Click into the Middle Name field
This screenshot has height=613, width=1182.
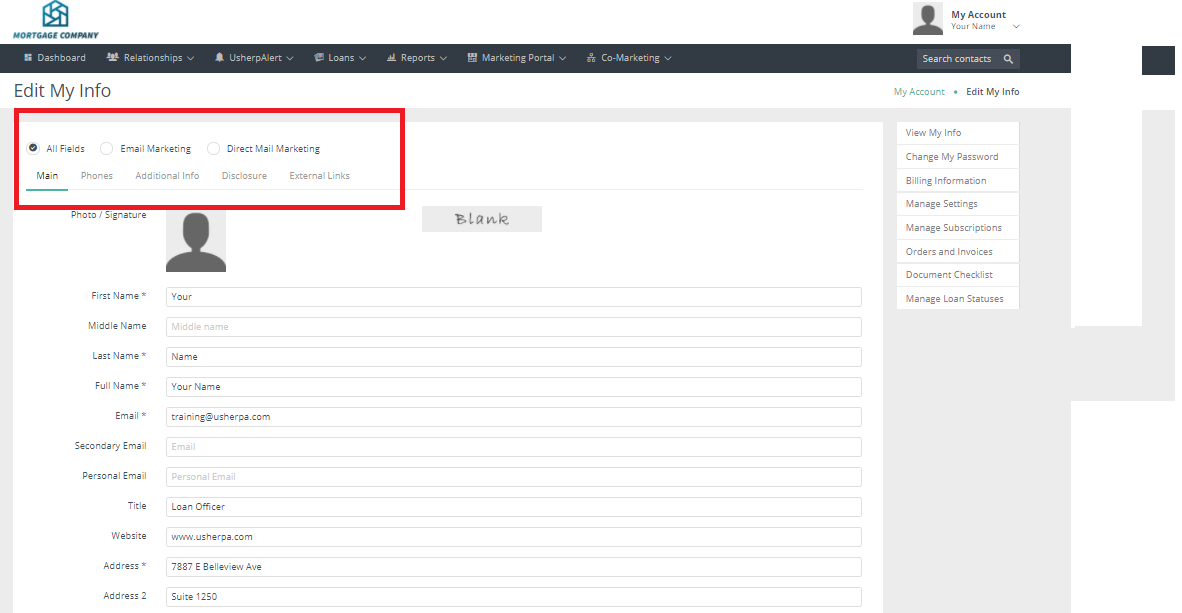click(513, 327)
